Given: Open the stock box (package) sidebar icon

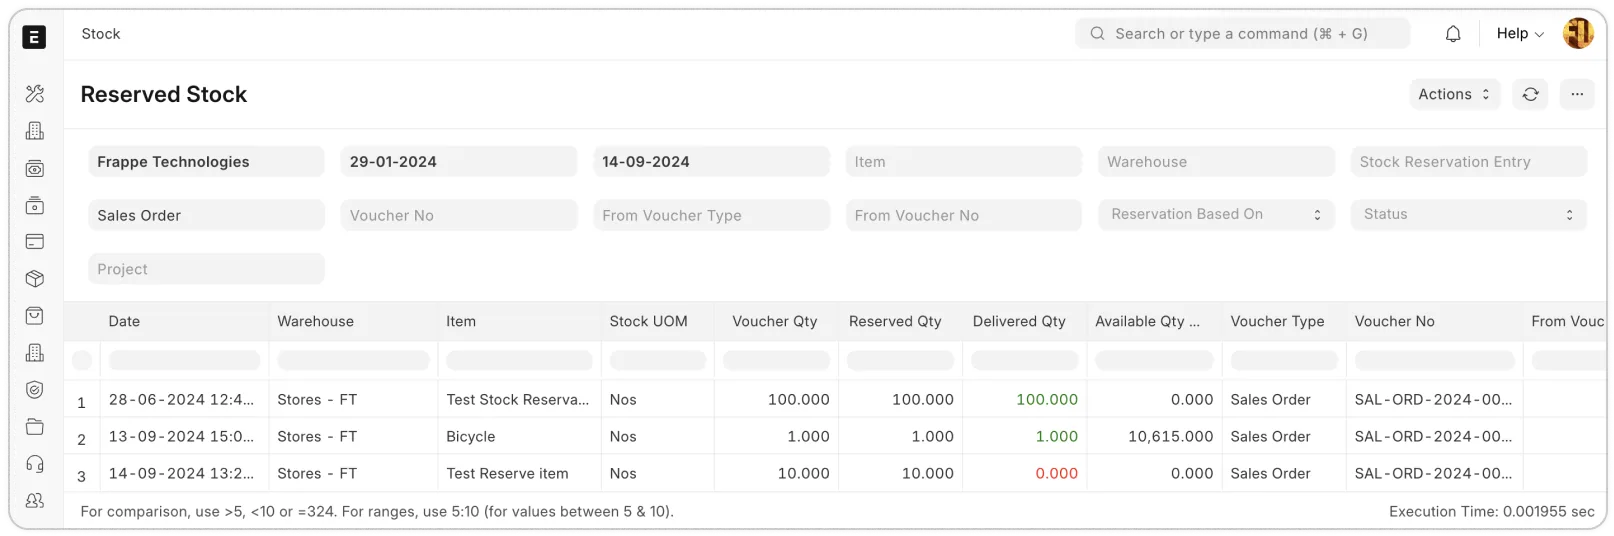Looking at the screenshot, I should click(35, 279).
